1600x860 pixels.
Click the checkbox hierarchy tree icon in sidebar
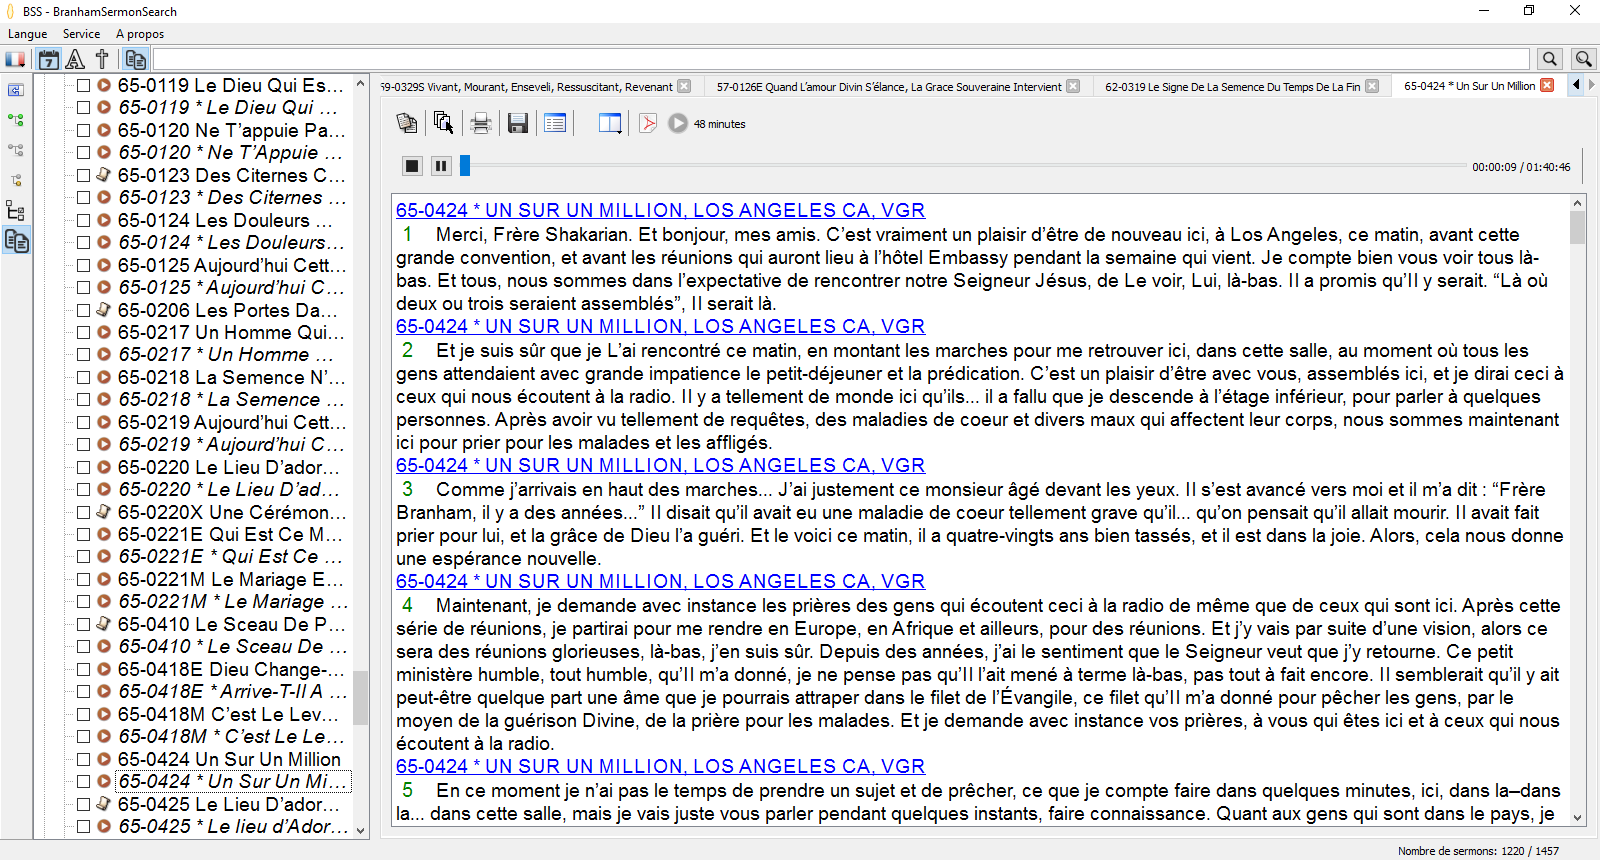(x=16, y=211)
